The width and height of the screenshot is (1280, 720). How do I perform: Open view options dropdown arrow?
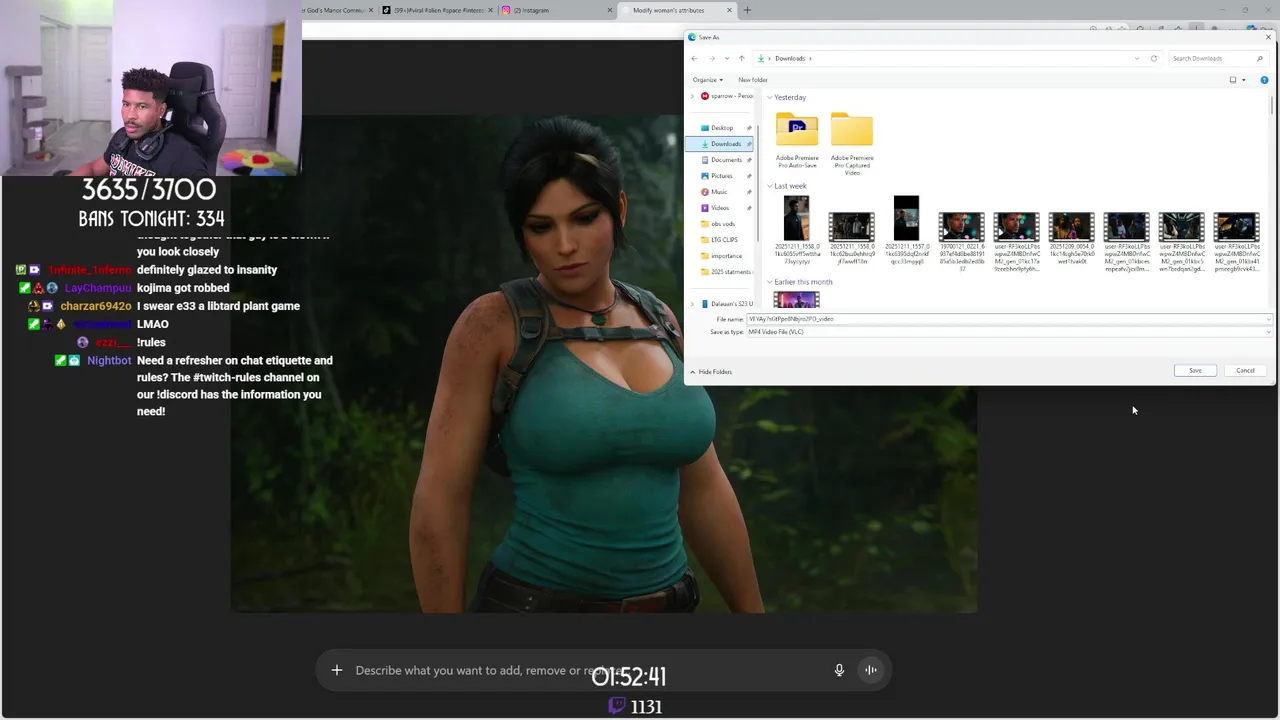click(1243, 80)
